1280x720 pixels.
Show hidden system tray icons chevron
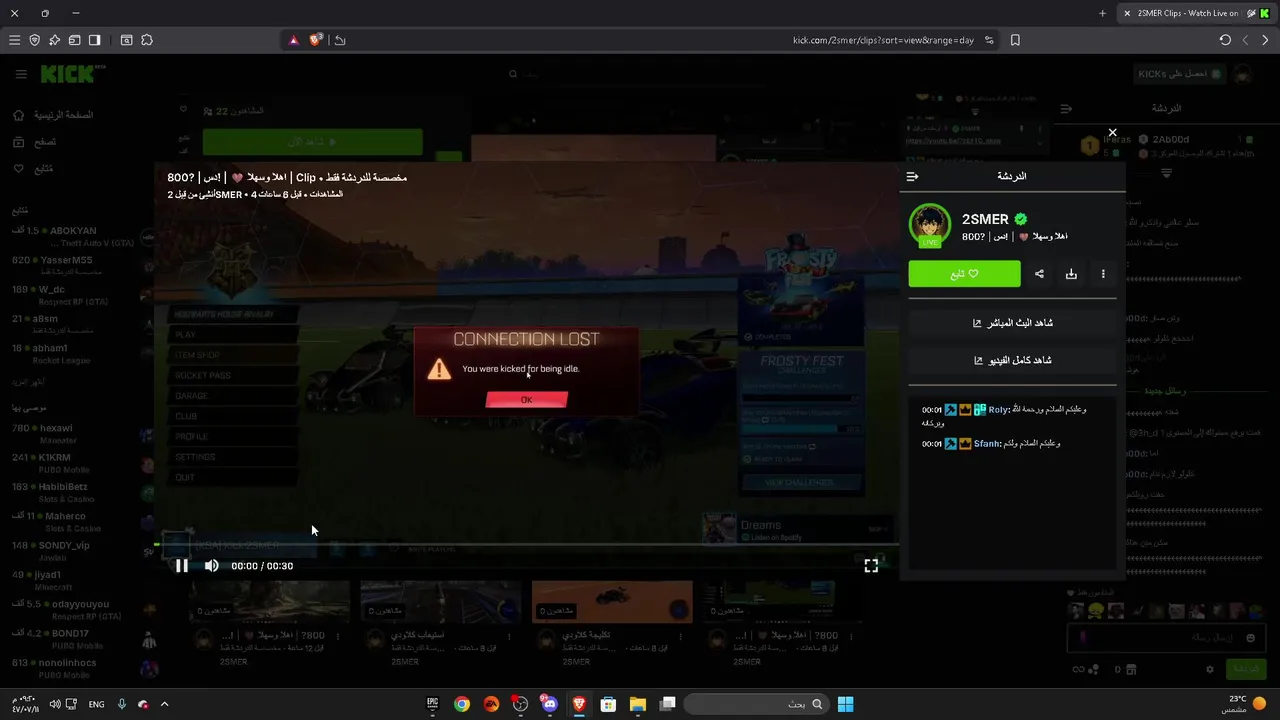point(164,704)
